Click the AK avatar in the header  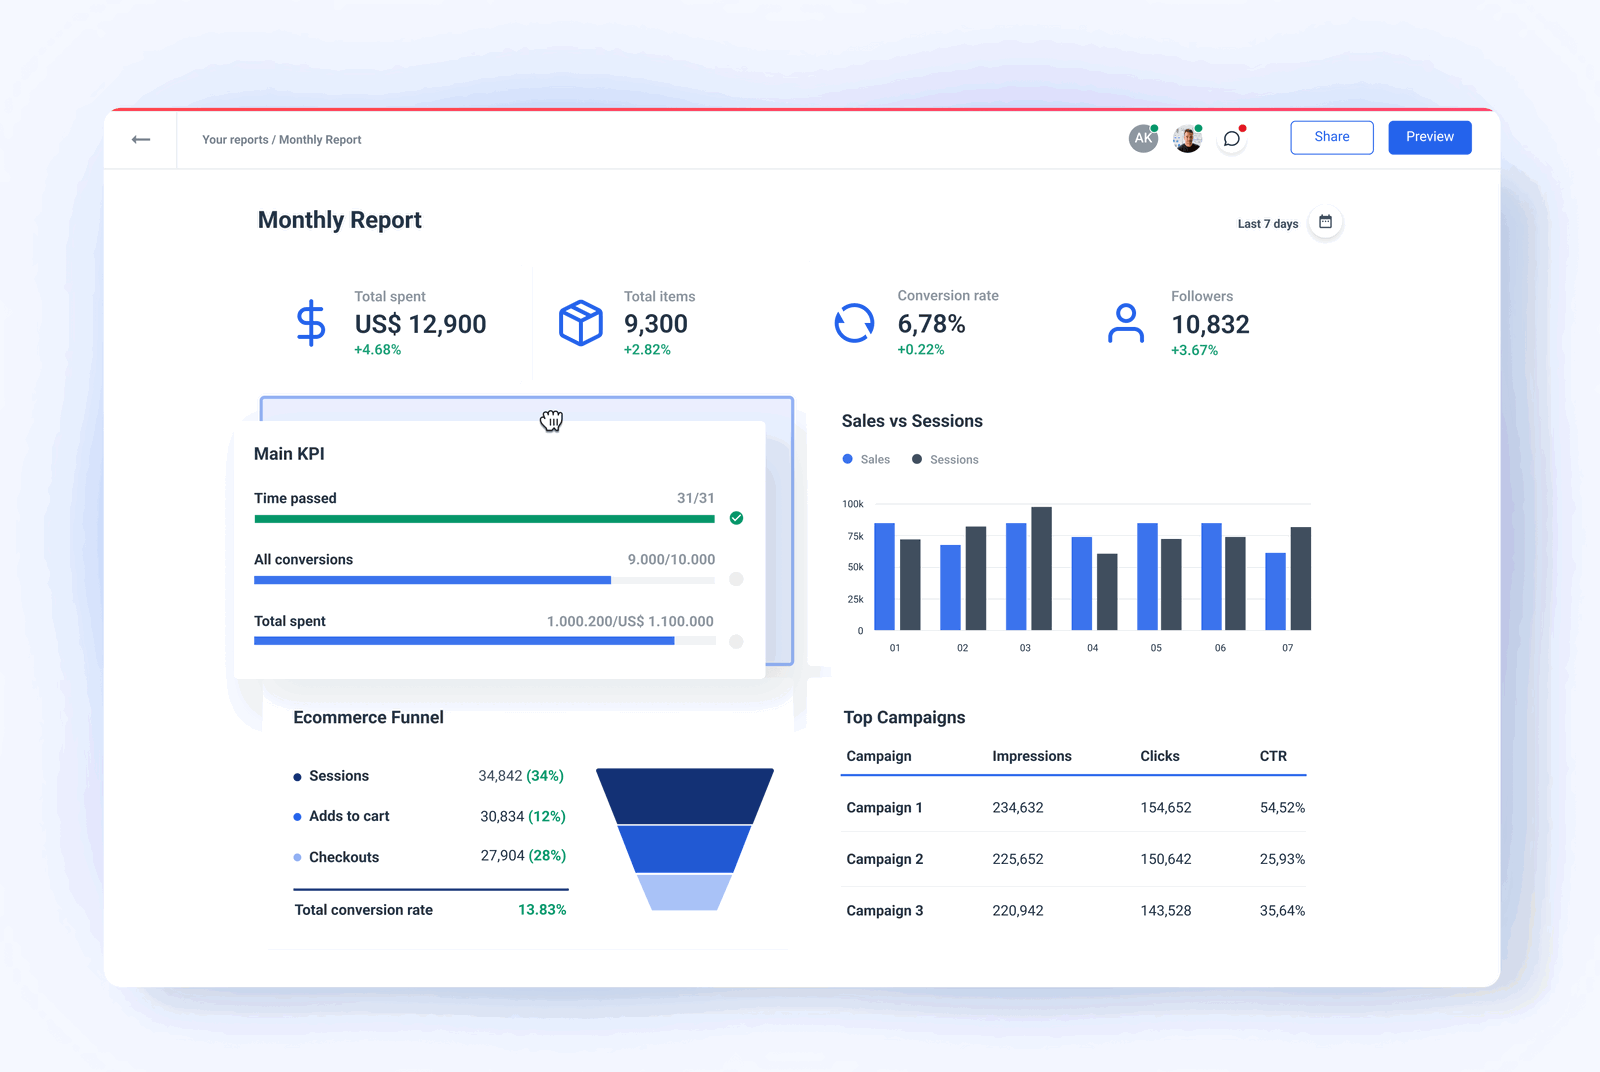(1143, 138)
